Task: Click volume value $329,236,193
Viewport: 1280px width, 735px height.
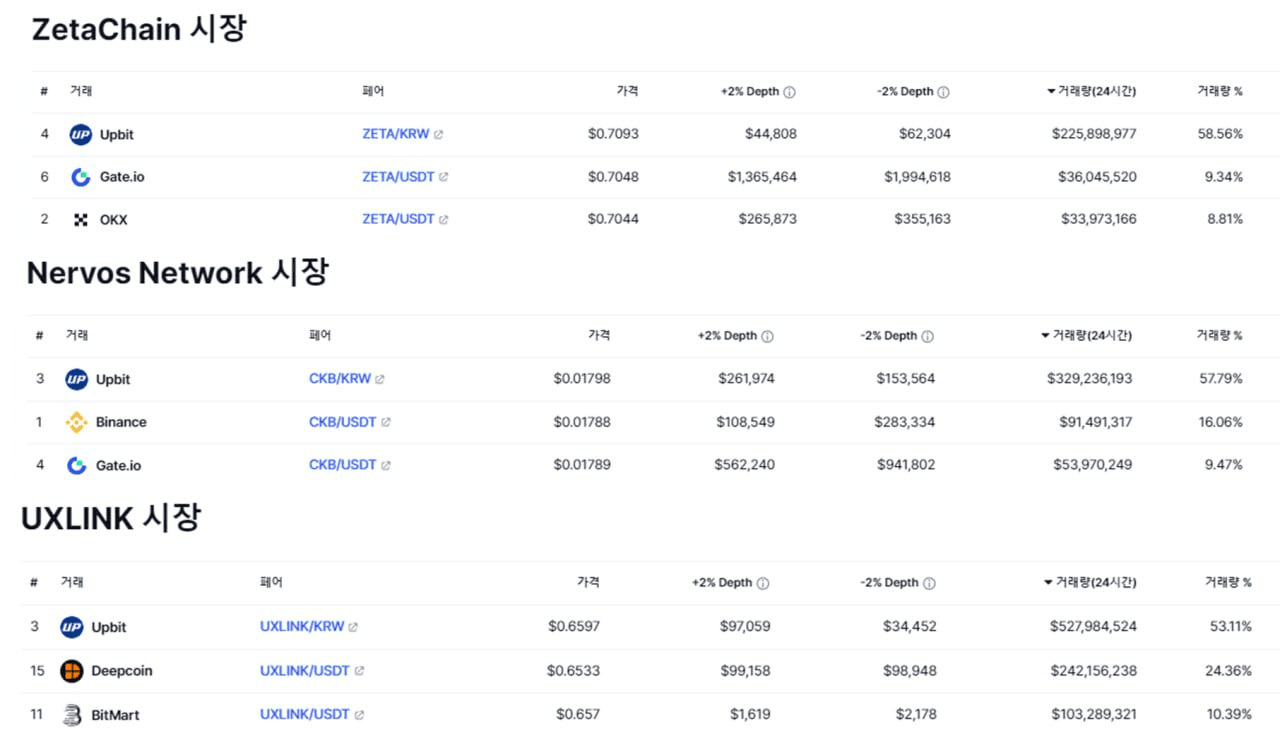Action: pyautogui.click(x=1090, y=379)
